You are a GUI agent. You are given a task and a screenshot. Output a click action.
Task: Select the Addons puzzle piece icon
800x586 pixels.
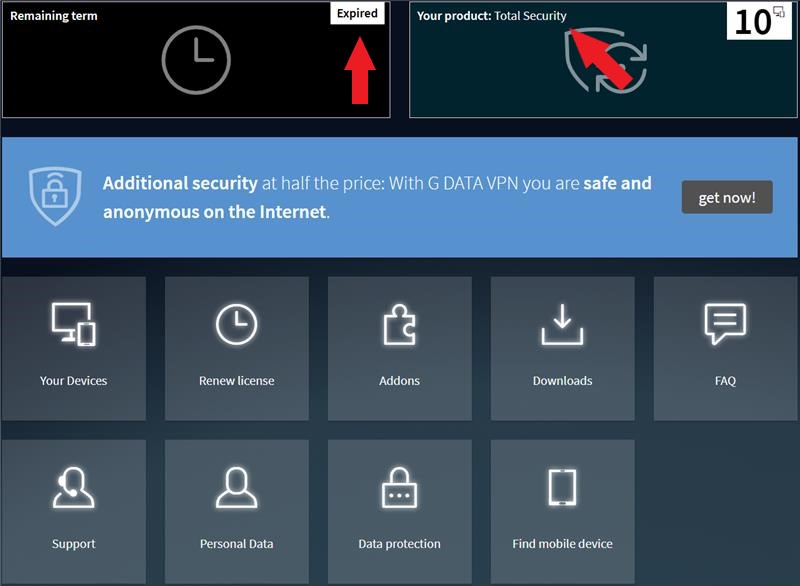point(399,326)
